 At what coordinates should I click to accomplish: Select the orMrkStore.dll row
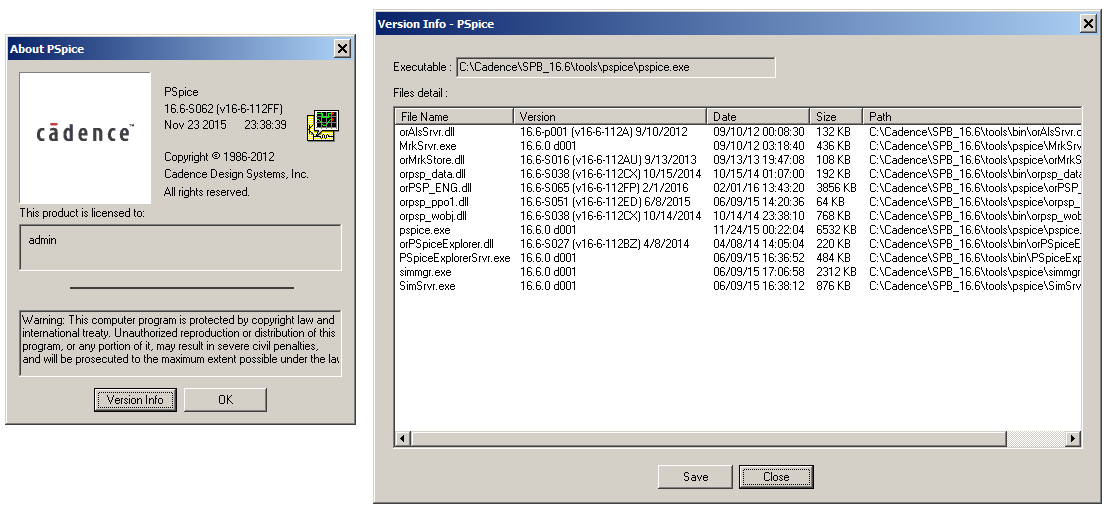tap(738, 160)
